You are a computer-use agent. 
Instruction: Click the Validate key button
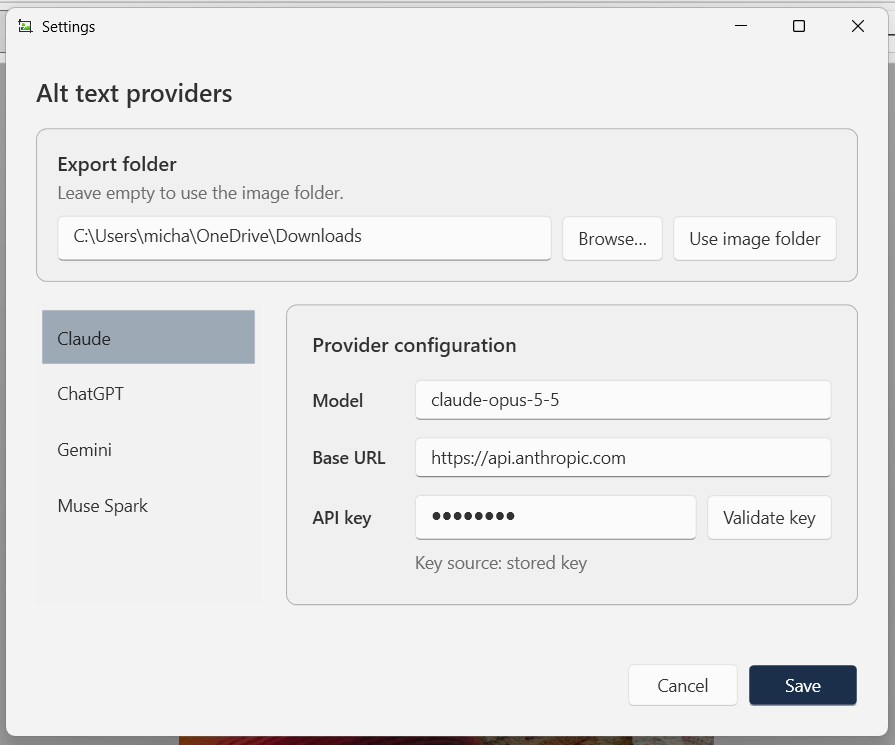769,518
